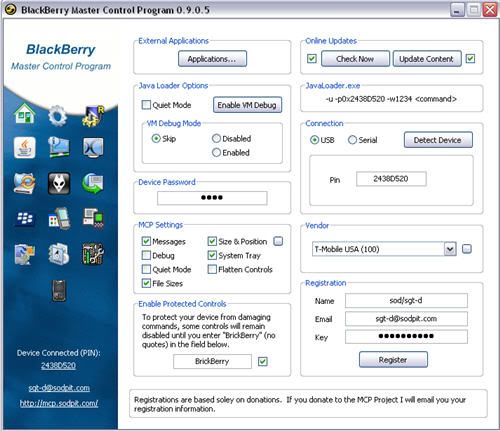The width and height of the screenshot is (500, 431).
Task: Enable the Quiet Mode checkbox under Java Loader
Action: (x=146, y=105)
